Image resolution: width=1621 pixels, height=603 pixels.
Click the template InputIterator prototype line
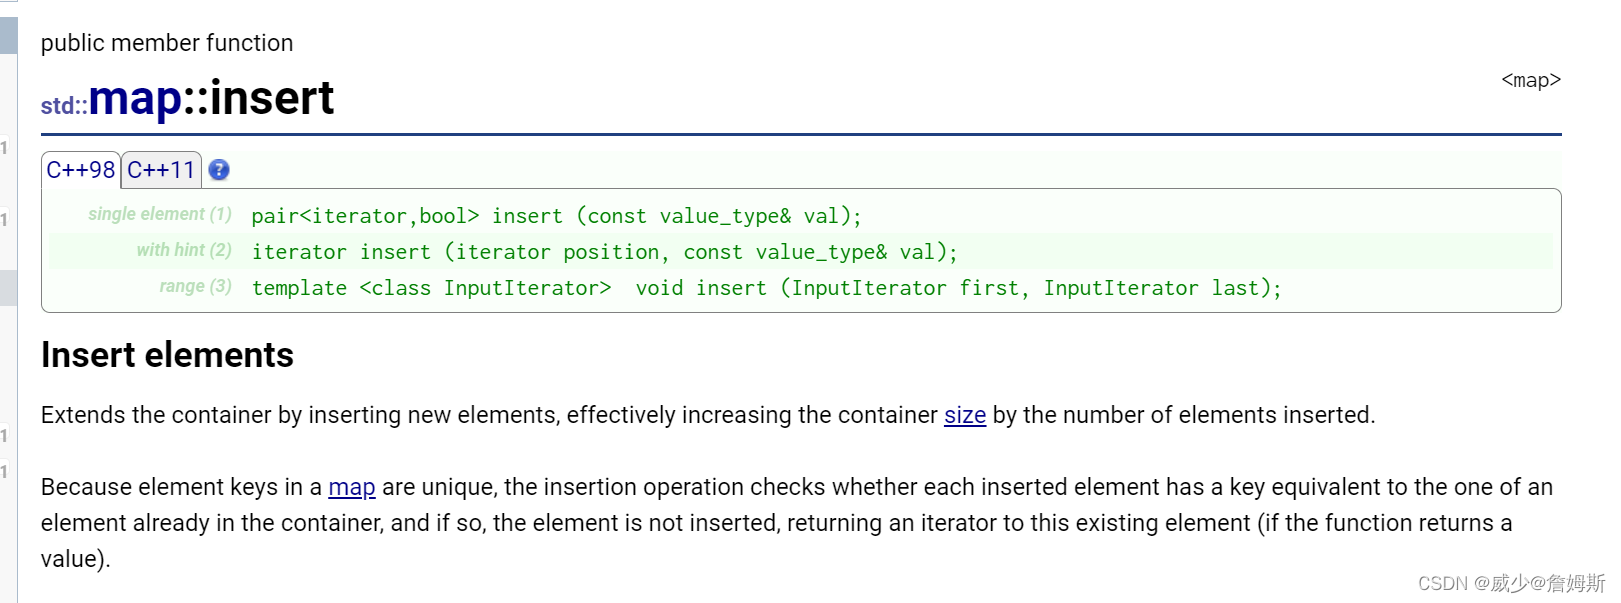[x=766, y=288]
